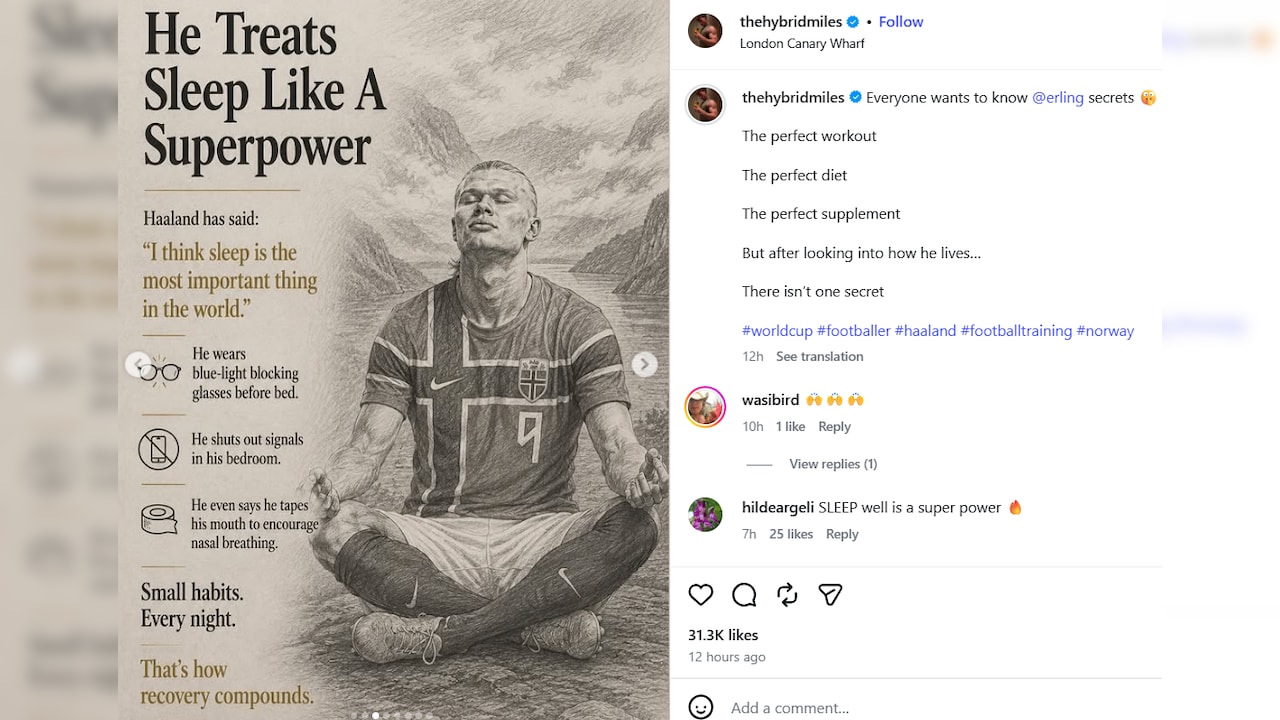
Task: Focus the Add a comment field
Action: coord(940,707)
